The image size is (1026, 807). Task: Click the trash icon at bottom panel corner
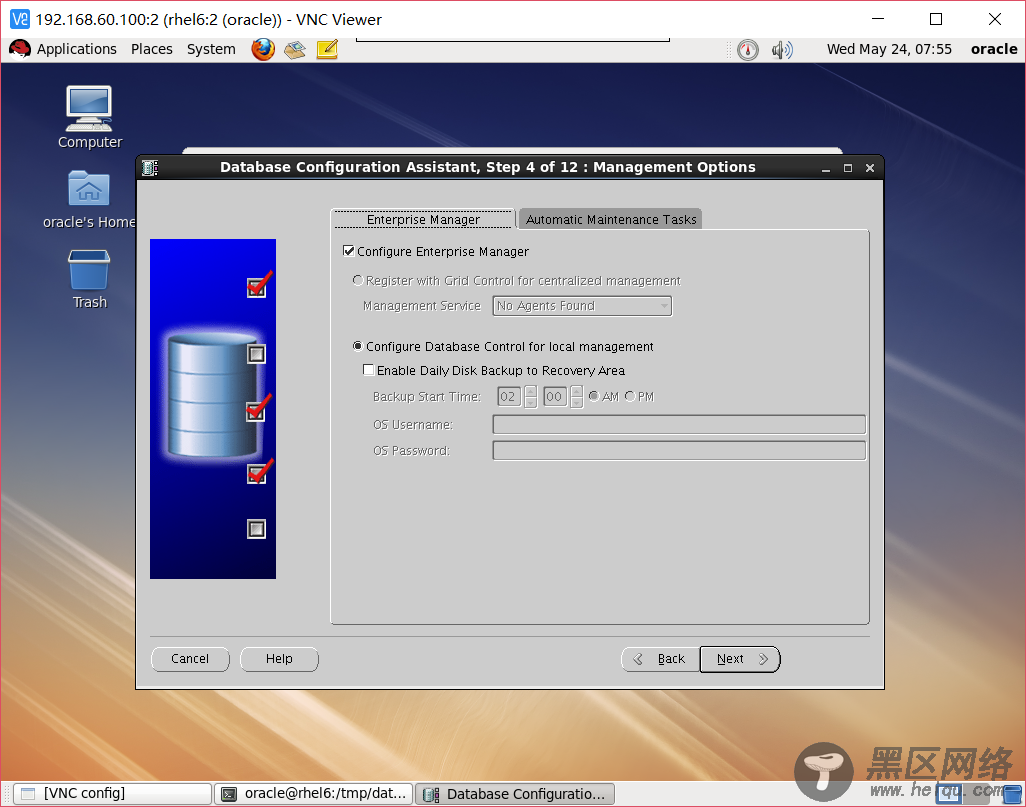coord(1012,794)
